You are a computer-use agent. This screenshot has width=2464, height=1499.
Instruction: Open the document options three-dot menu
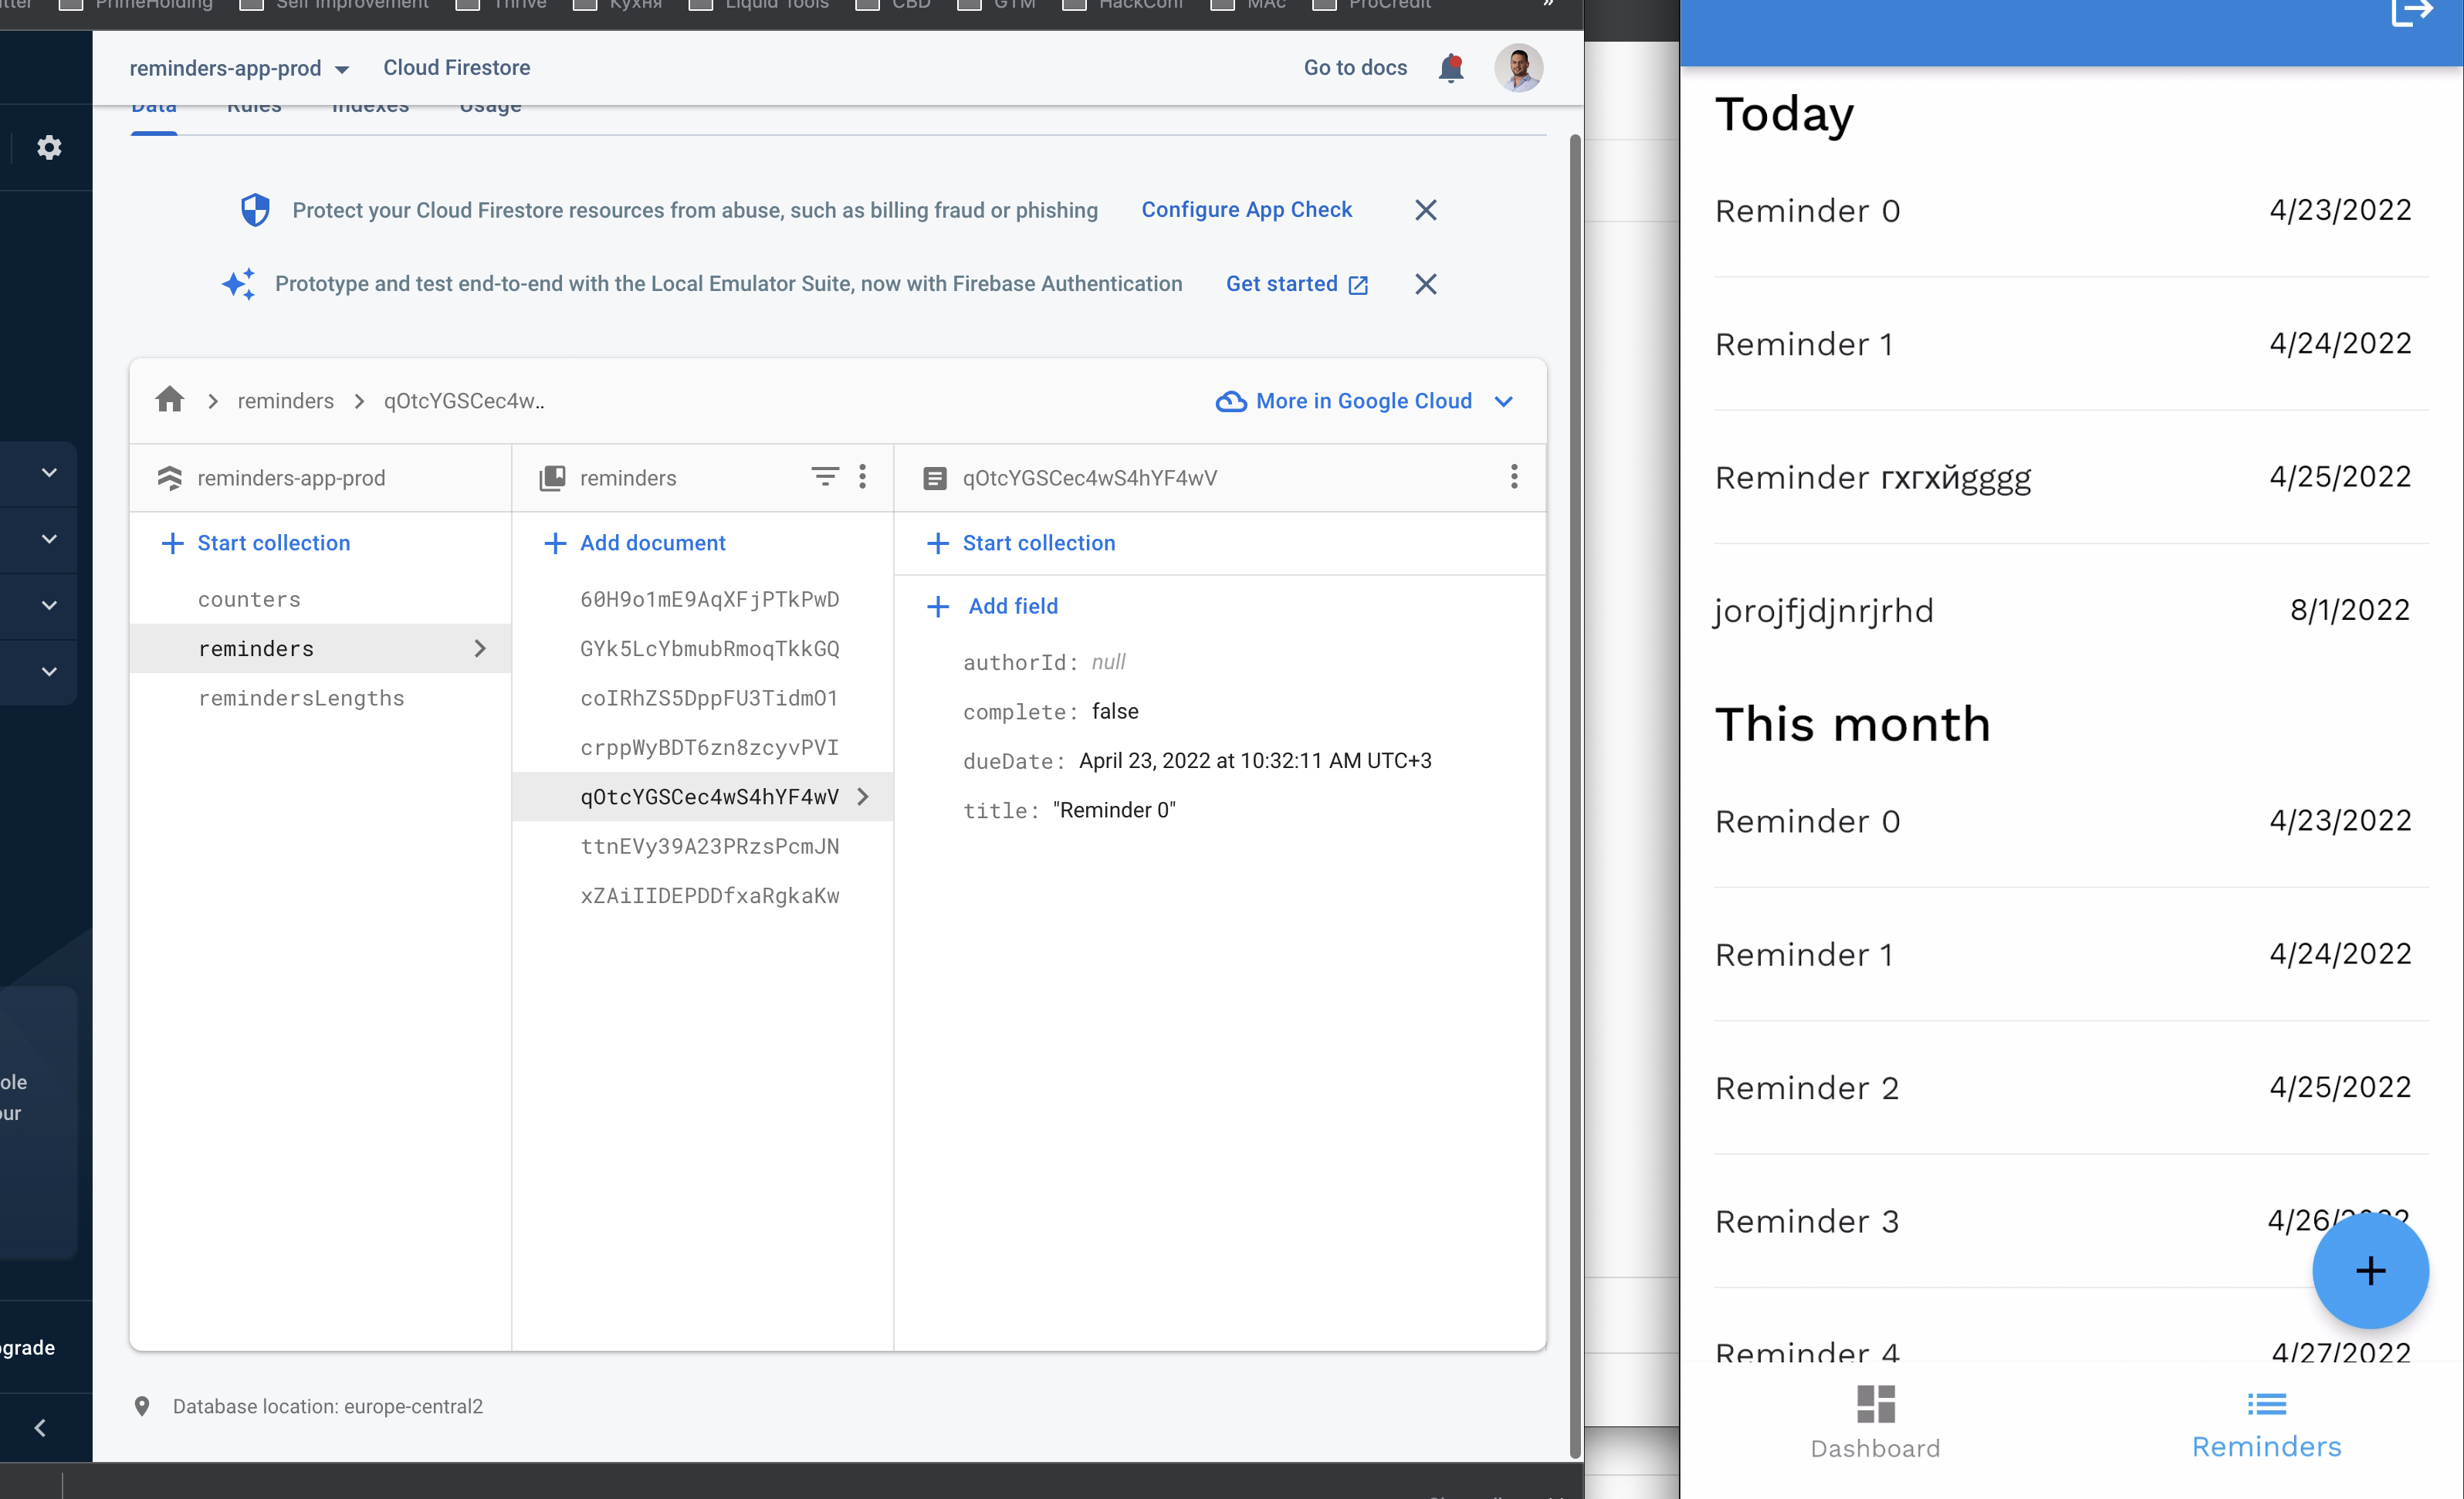click(1514, 477)
